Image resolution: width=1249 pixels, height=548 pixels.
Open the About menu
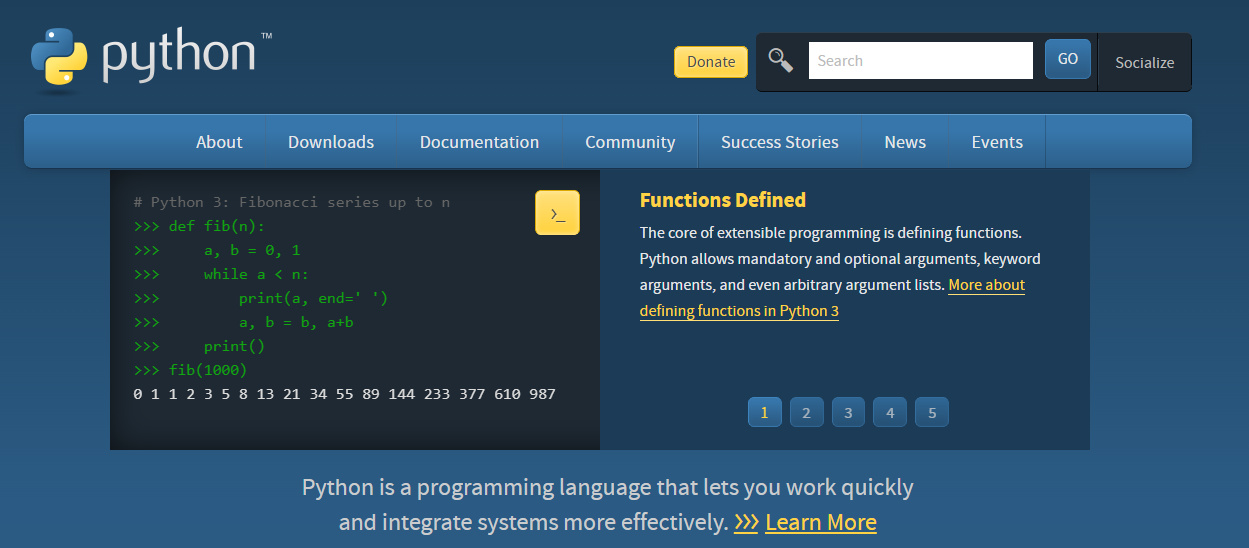pos(219,142)
